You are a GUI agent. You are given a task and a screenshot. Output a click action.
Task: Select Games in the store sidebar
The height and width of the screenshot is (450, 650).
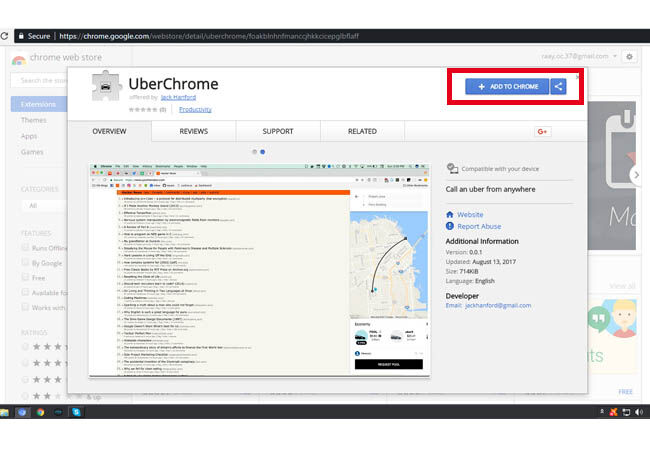point(32,152)
